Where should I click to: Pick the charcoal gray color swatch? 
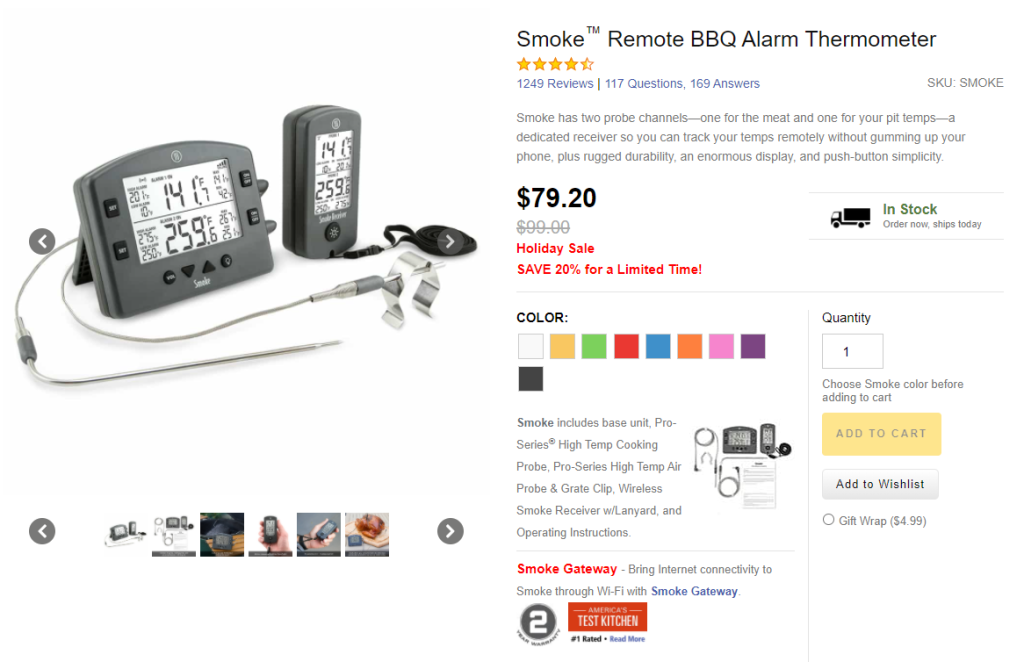coord(531,379)
